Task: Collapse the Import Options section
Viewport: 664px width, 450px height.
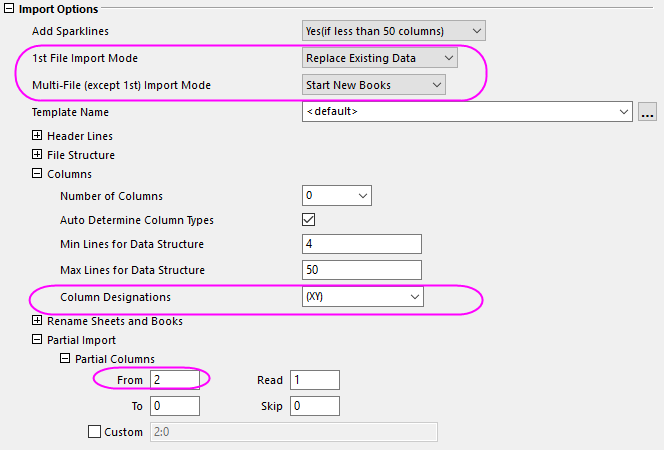Action: point(10,9)
